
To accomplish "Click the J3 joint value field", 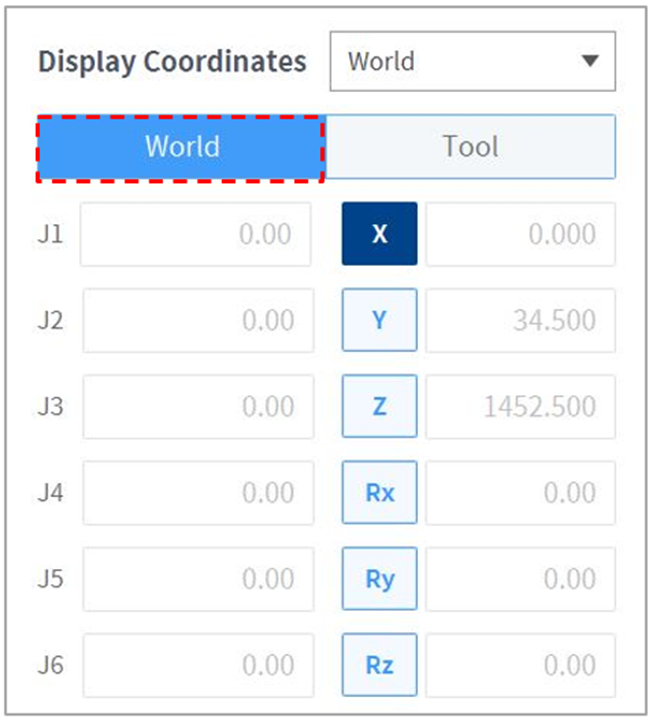I will (196, 406).
